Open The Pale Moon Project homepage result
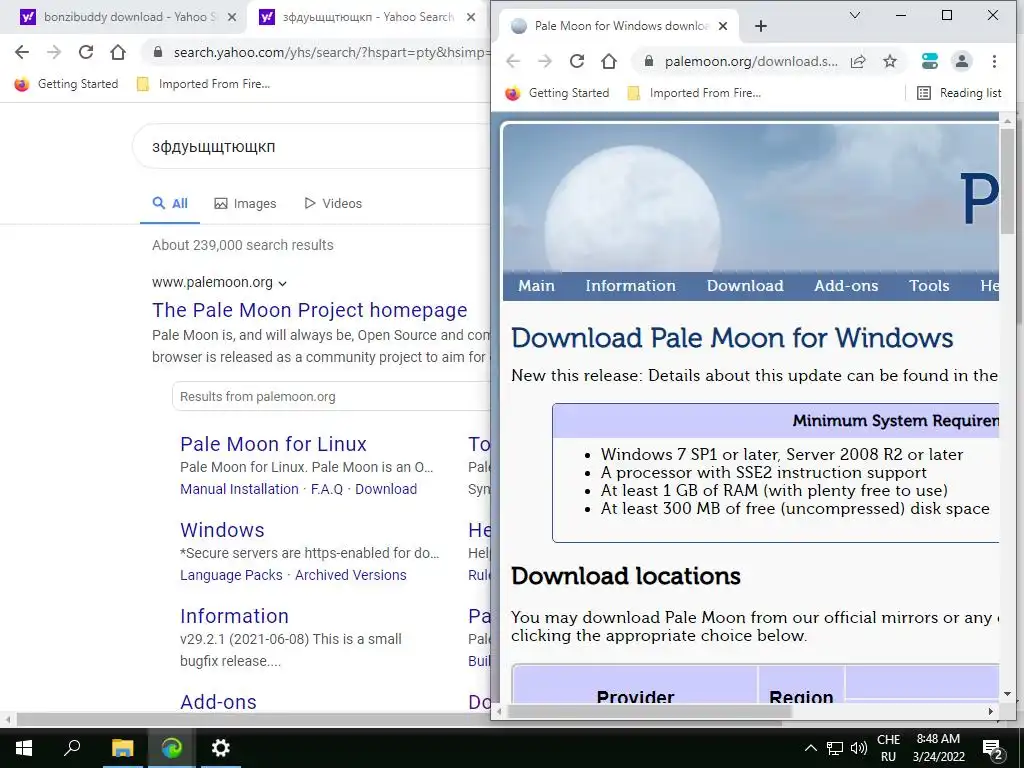 point(310,310)
